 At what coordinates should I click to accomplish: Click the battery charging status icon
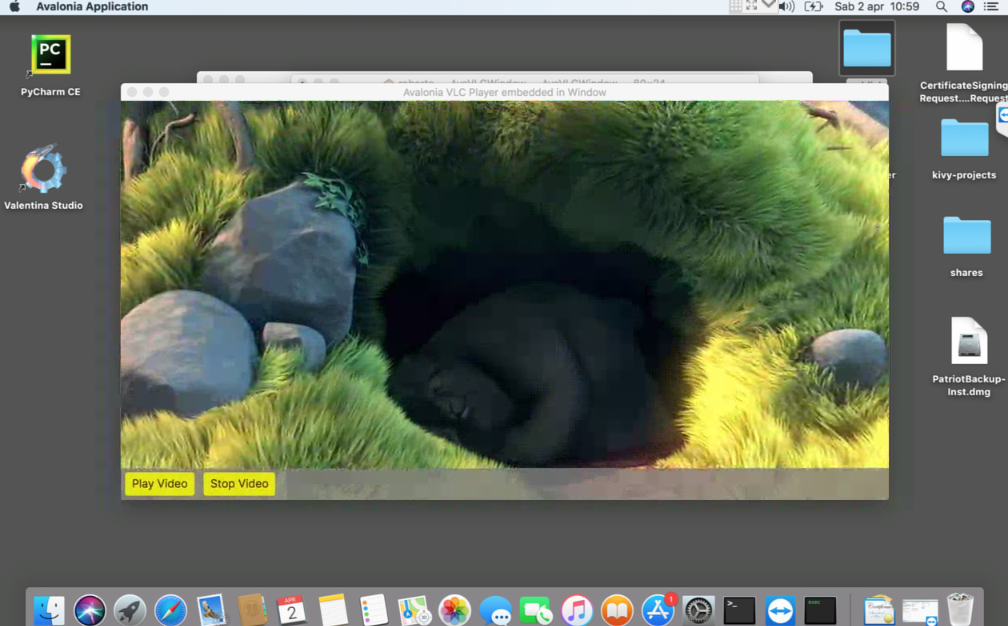click(x=813, y=6)
